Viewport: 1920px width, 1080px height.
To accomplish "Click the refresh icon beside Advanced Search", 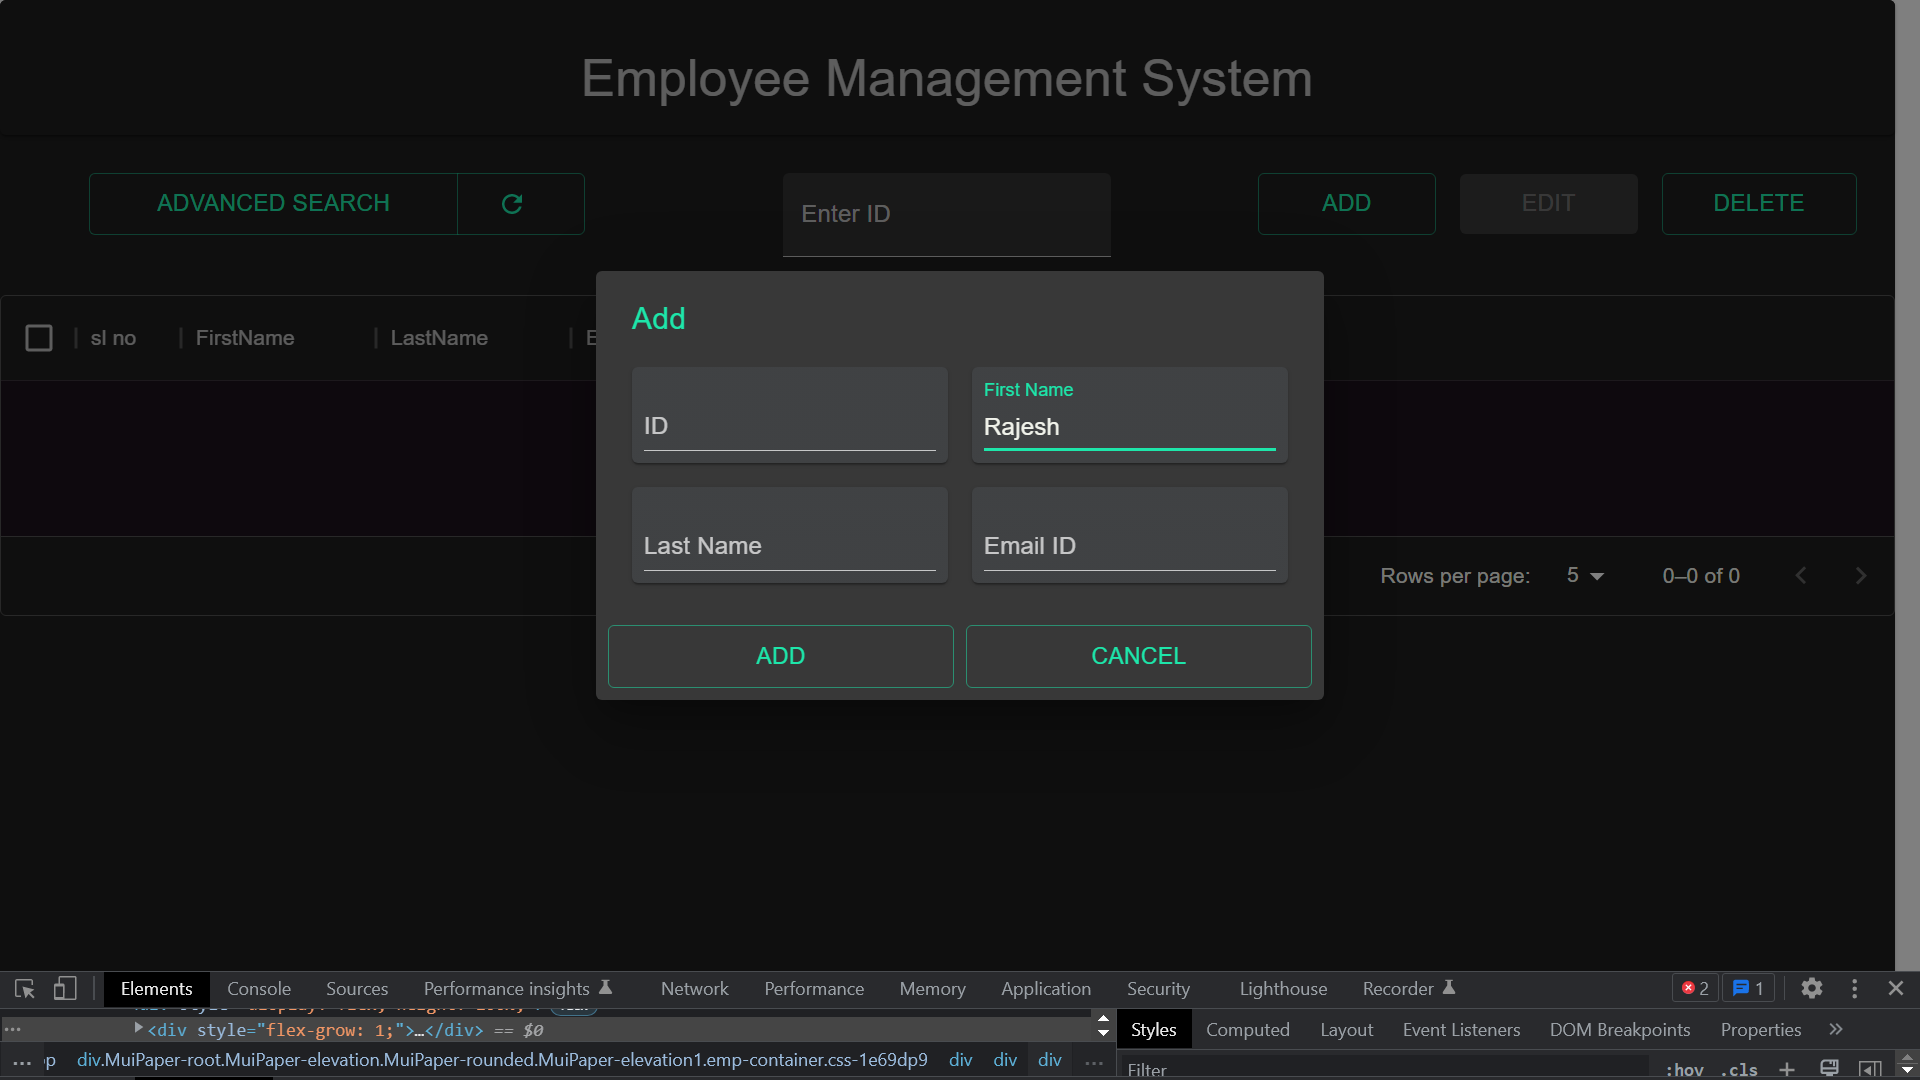I will coord(512,204).
